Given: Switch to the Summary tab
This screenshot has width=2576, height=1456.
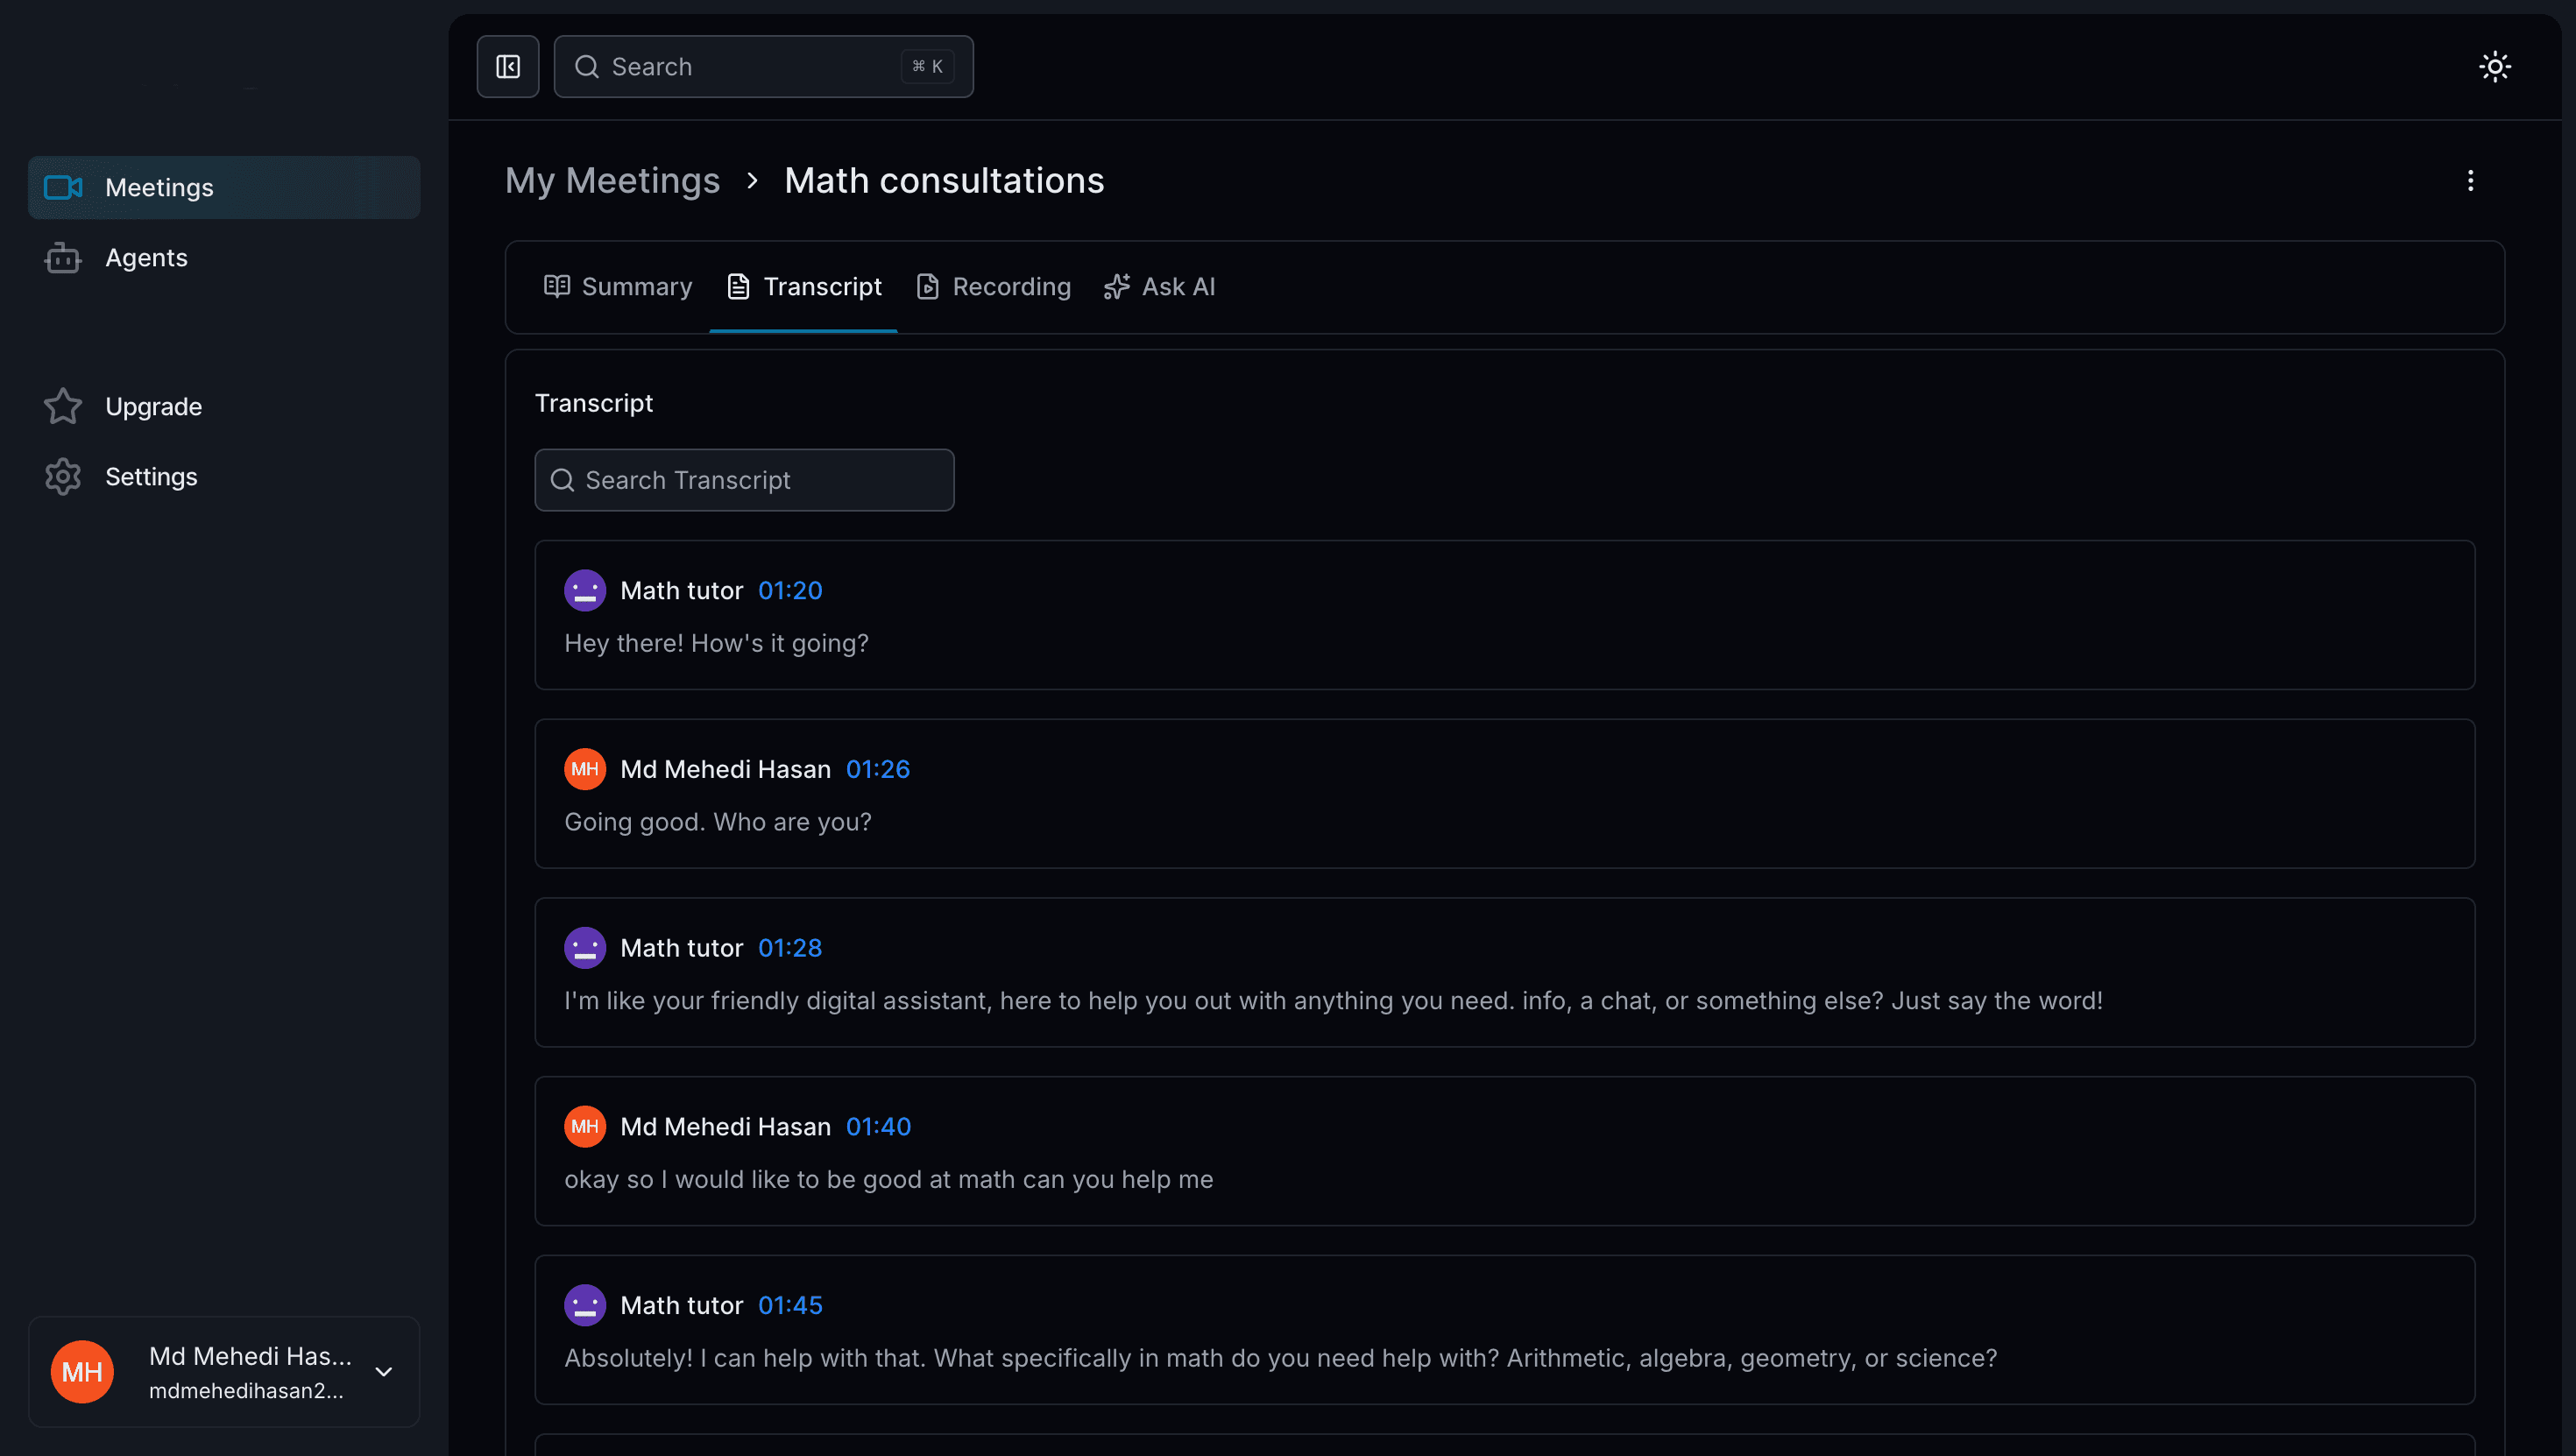Looking at the screenshot, I should tap(617, 287).
